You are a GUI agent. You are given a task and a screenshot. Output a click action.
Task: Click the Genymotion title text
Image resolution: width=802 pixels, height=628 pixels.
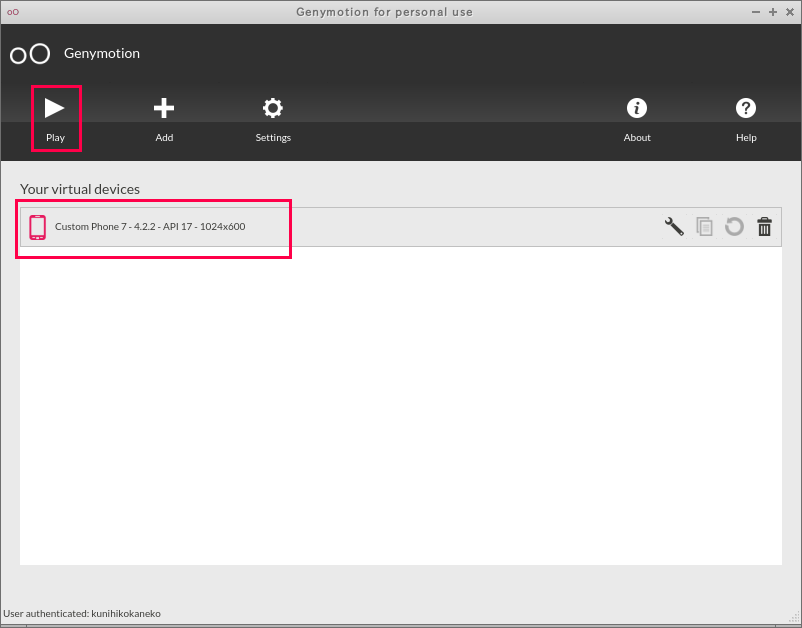pos(102,53)
